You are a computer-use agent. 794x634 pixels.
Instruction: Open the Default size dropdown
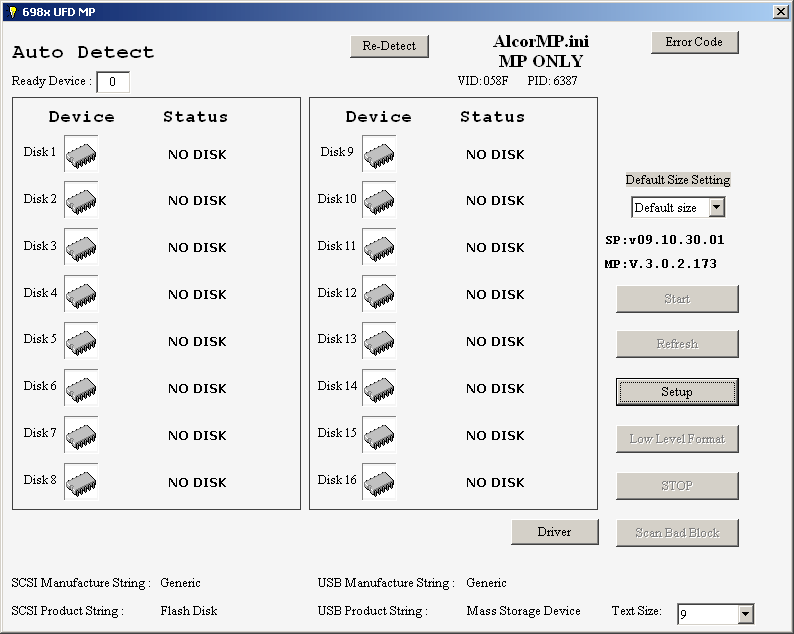point(716,208)
